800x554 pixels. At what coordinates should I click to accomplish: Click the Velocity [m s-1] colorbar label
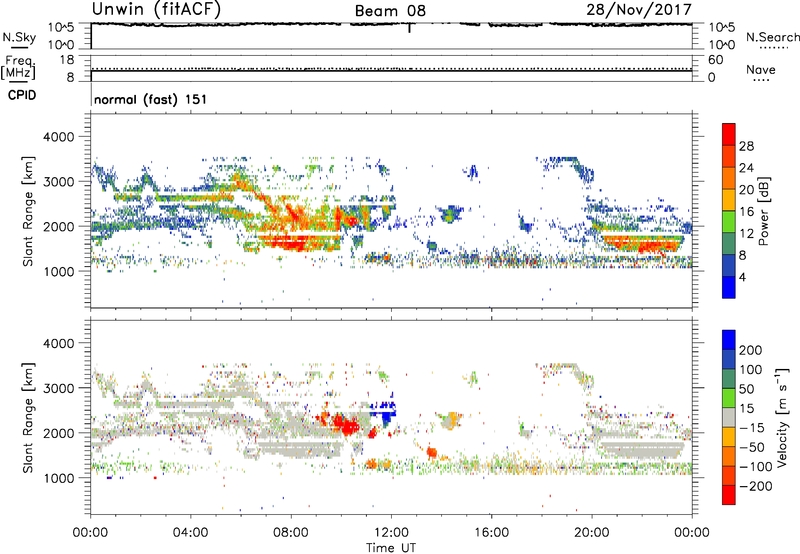(x=782, y=417)
